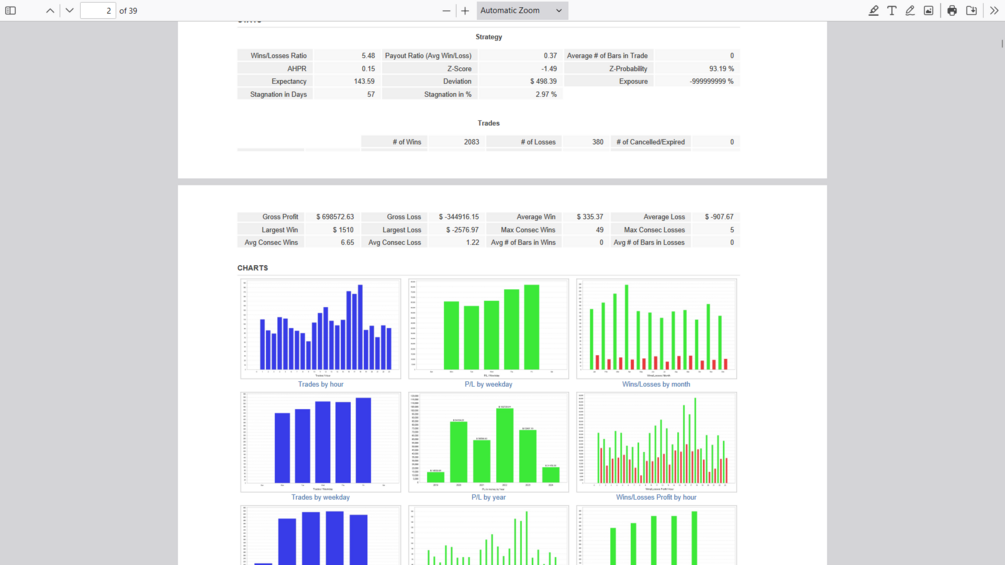Open Wins/Losses Profit by hour link
Image resolution: width=1005 pixels, height=565 pixels.
coord(656,497)
